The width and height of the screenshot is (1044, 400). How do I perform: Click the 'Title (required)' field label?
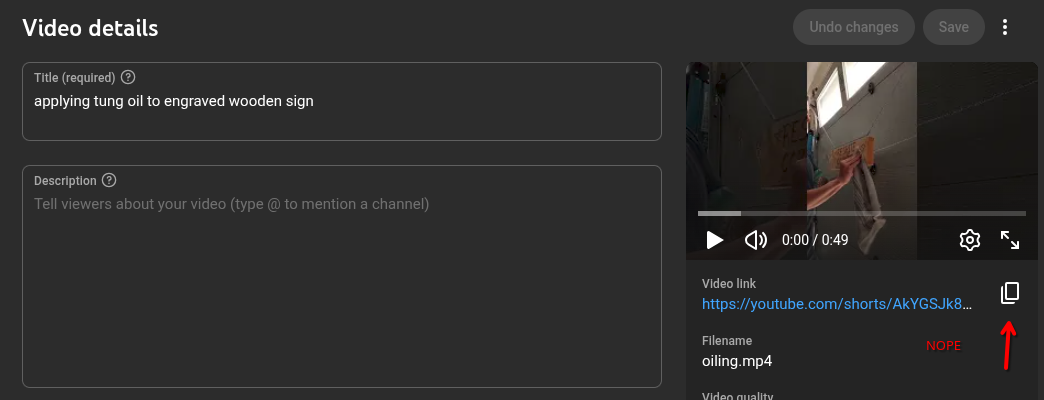75,77
